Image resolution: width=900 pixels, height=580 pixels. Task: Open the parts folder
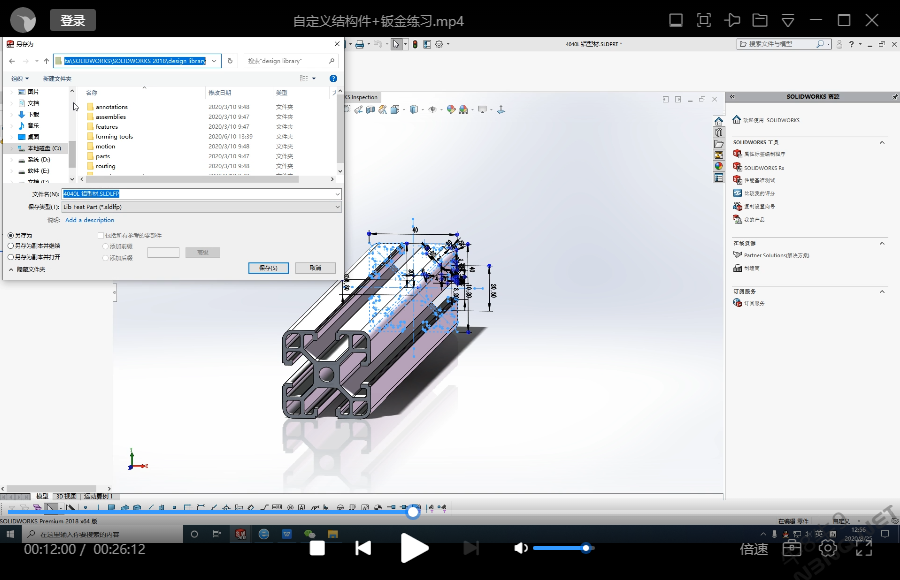point(103,156)
